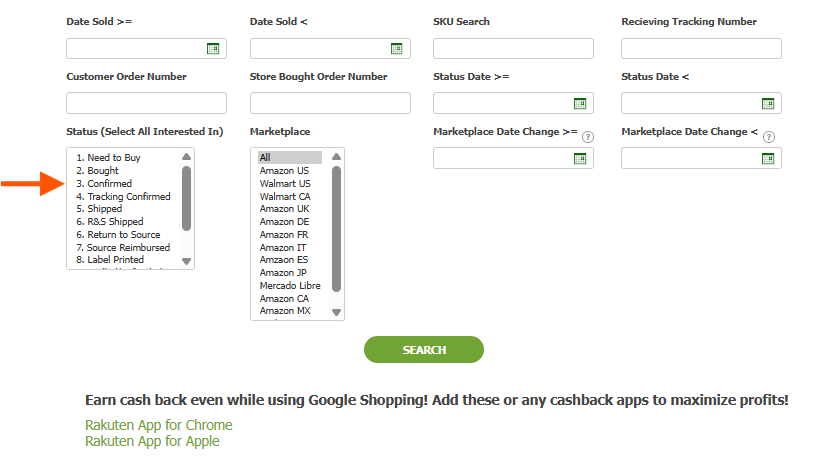The image size is (823, 468).
Task: Open Rakuten App for Chrome link
Action: coord(159,425)
